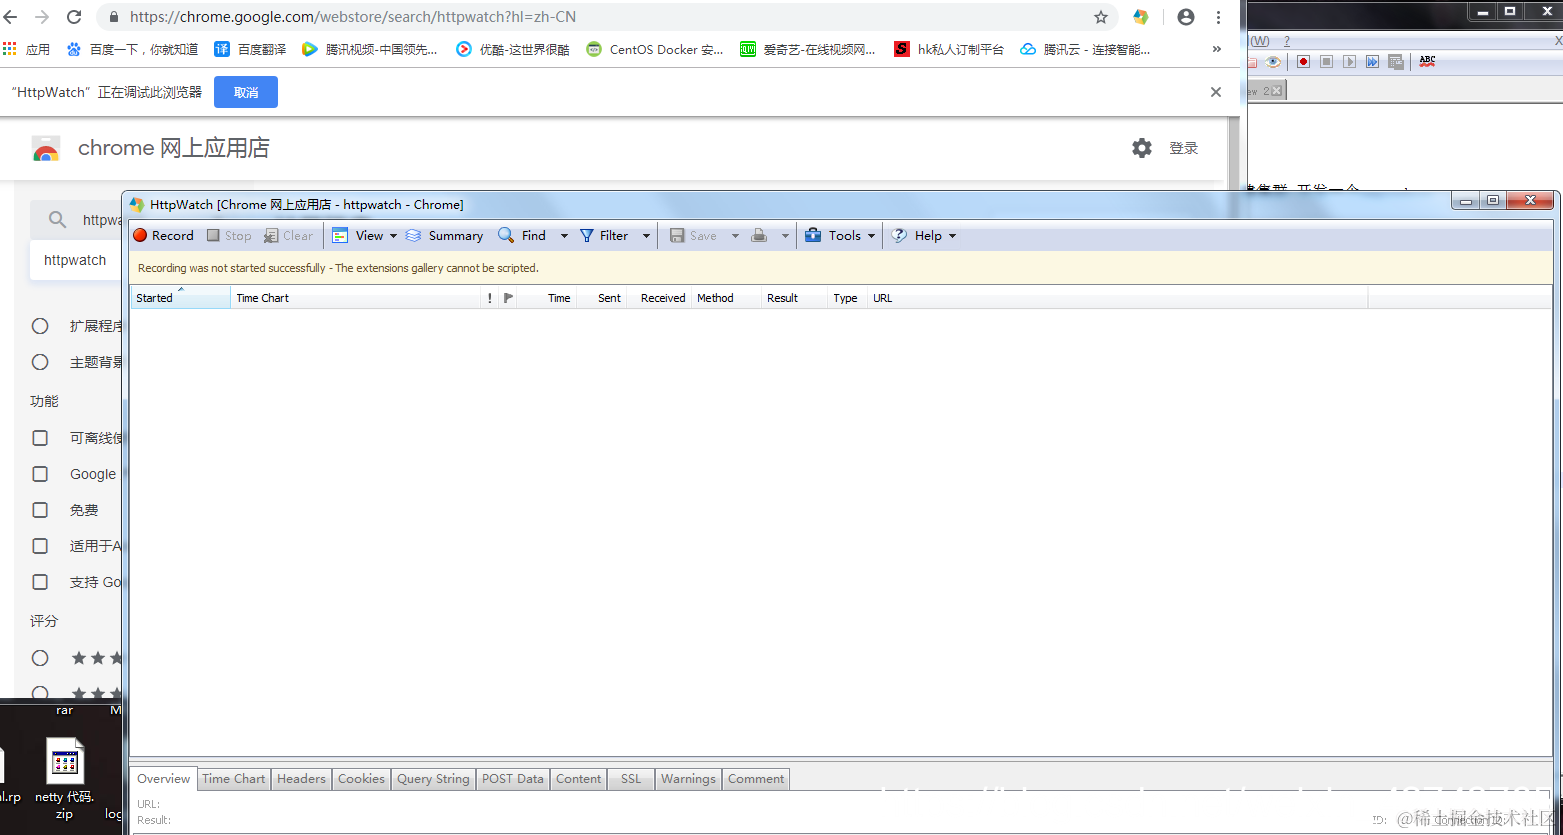Switch to the POST Data tab
The height and width of the screenshot is (835, 1563).
point(513,779)
